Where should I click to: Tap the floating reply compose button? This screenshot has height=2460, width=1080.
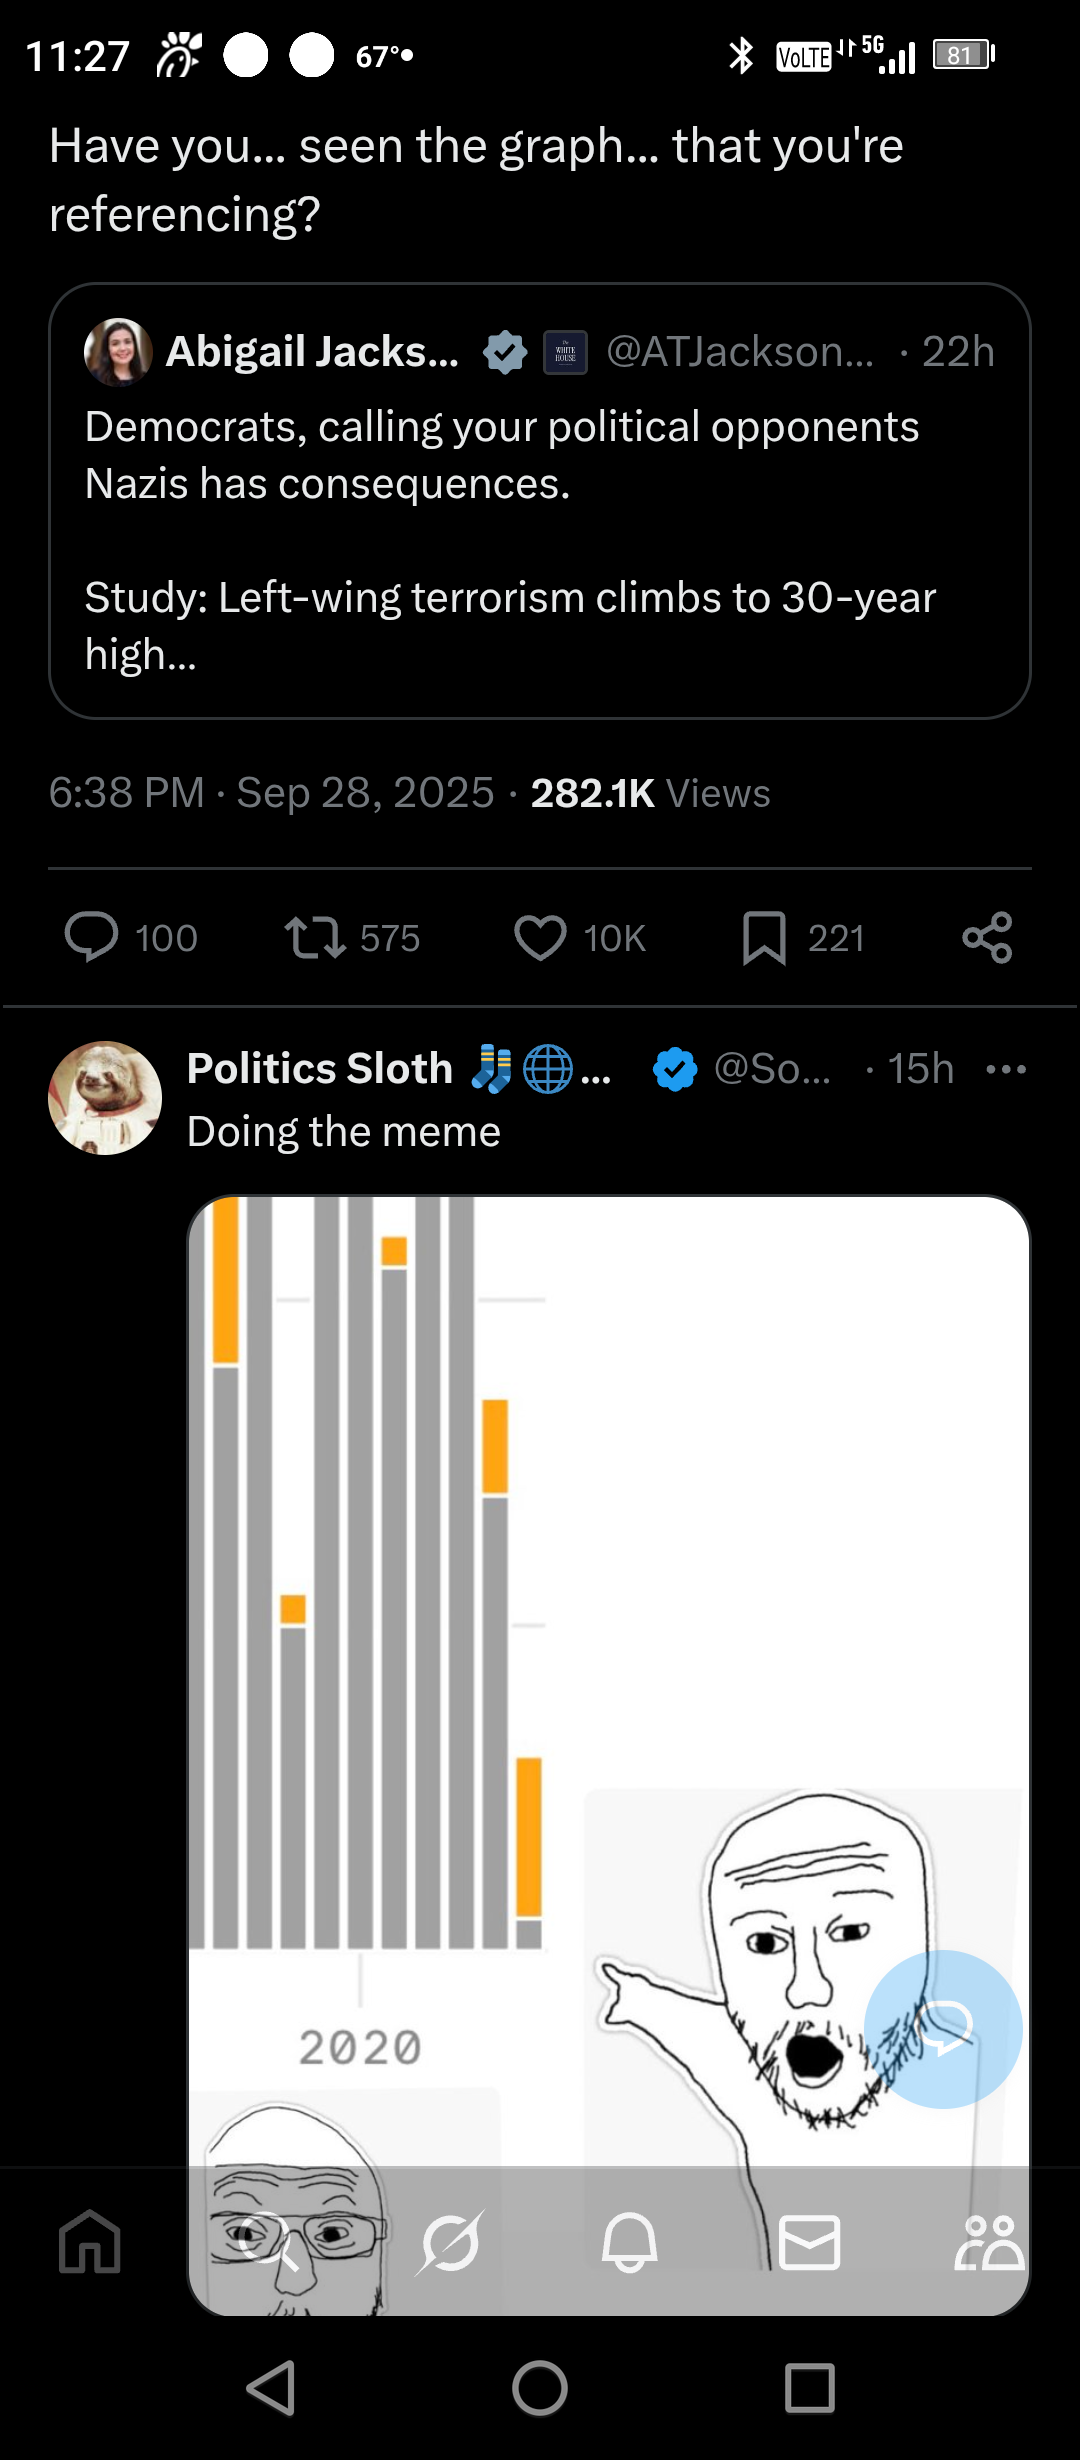point(943,2030)
